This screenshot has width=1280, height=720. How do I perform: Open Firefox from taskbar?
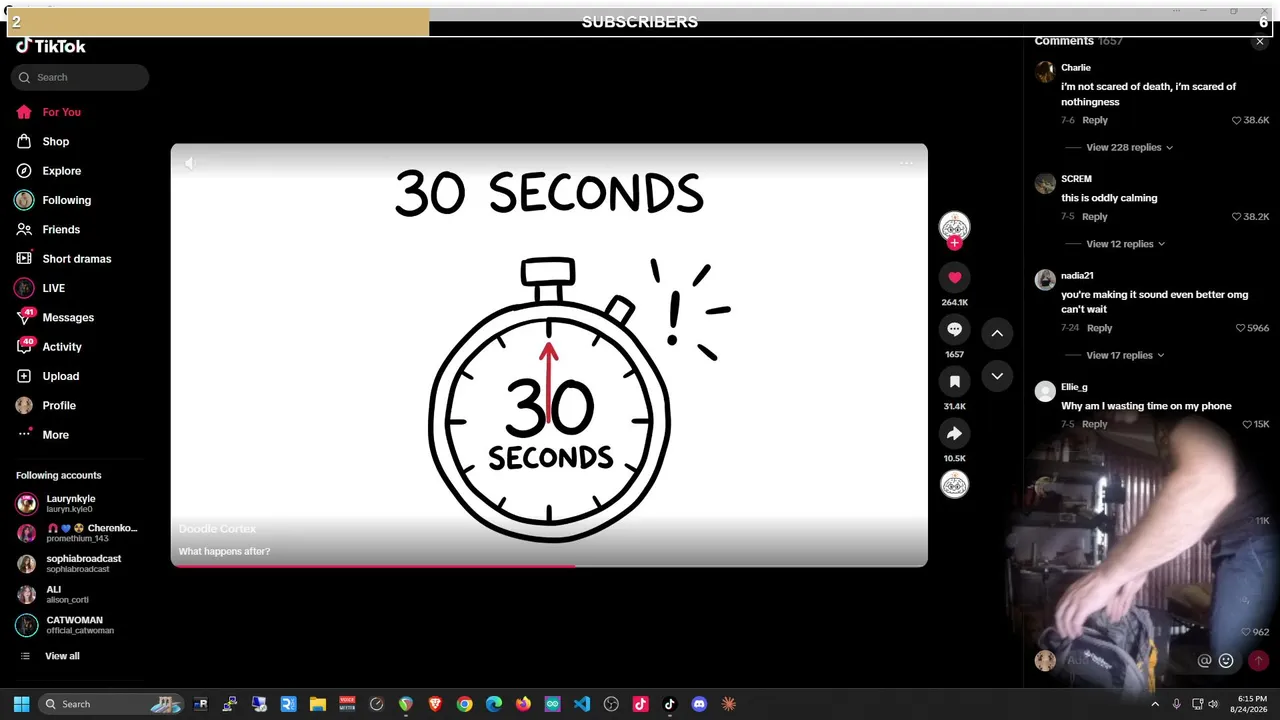click(x=523, y=704)
